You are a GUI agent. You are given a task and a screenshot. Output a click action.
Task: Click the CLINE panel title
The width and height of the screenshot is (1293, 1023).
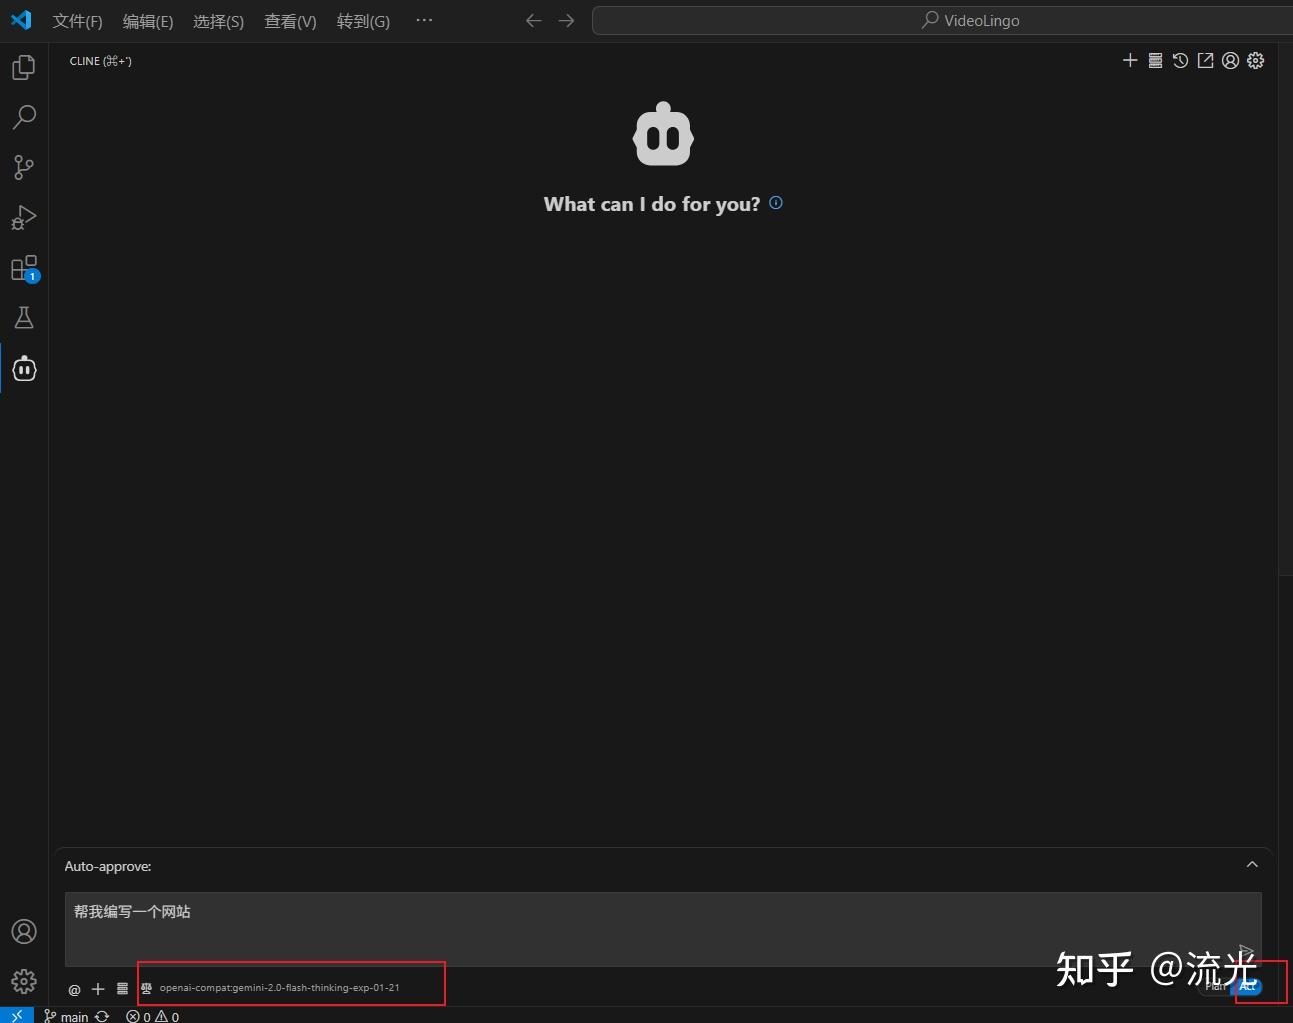coord(100,61)
